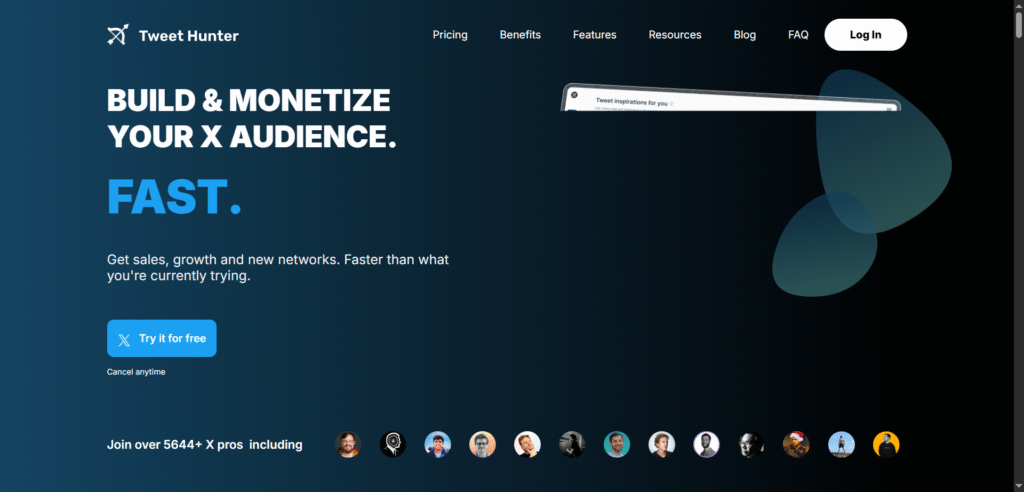The image size is (1024, 492).
Task: Click the black avatar with white head outline
Action: [393, 445]
